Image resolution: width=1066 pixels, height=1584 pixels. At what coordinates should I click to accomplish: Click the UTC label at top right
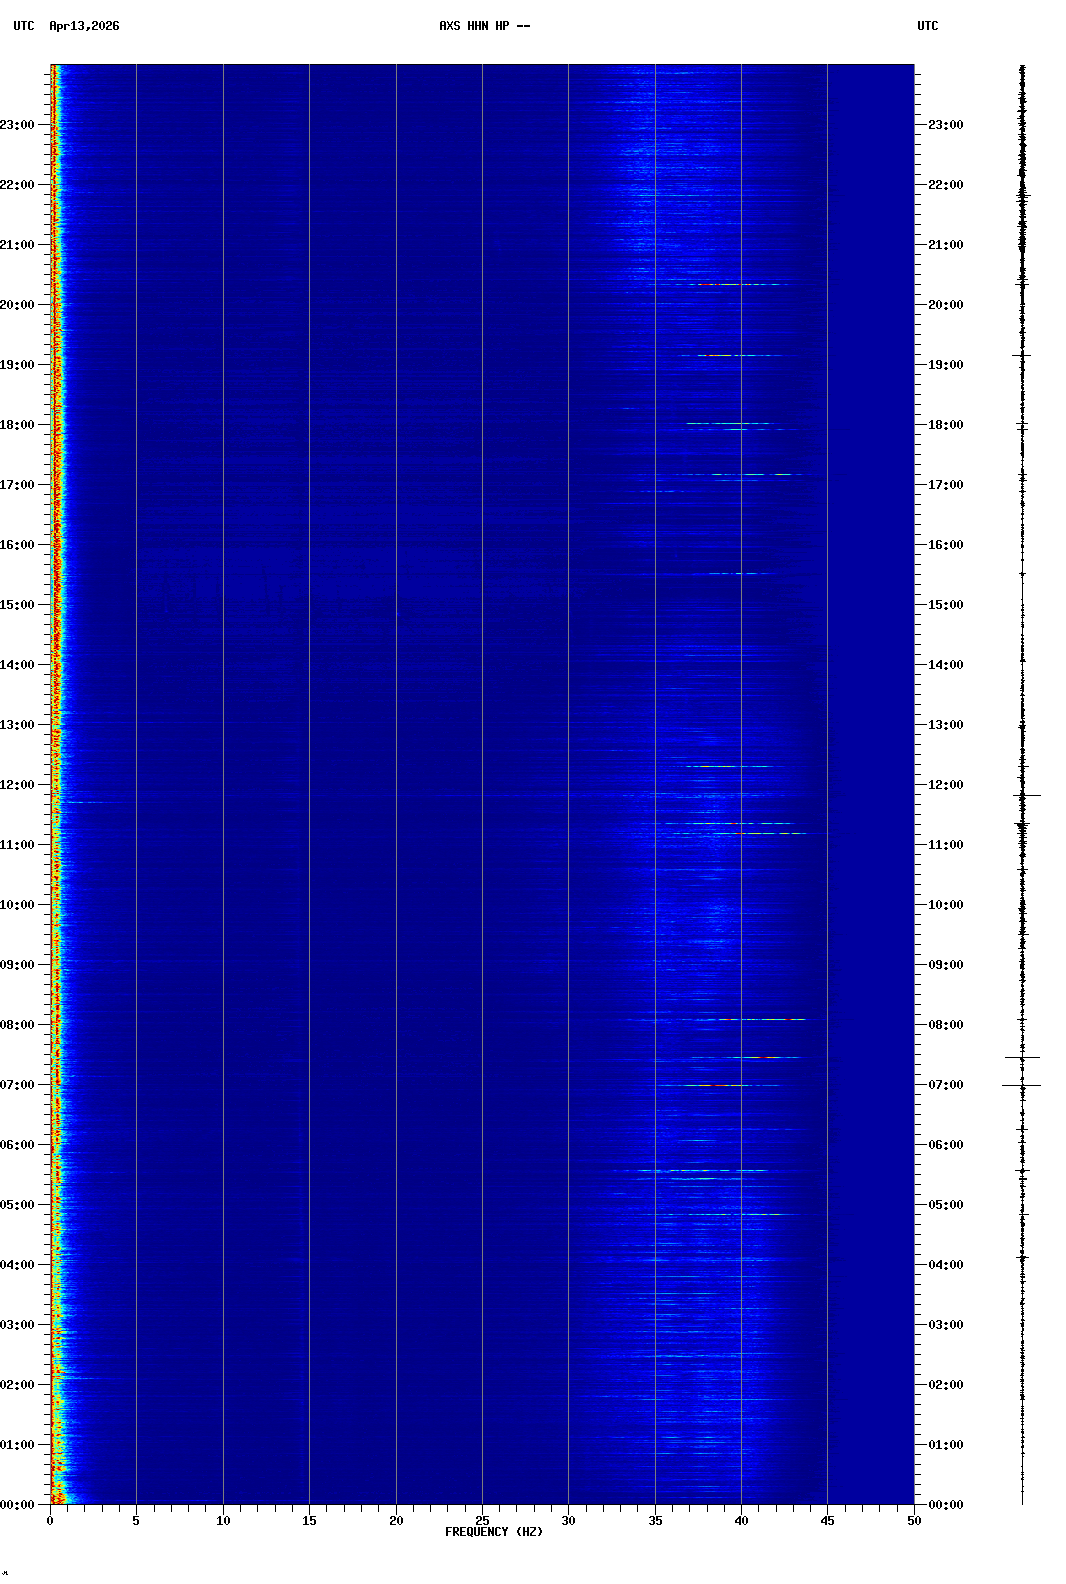[x=927, y=26]
